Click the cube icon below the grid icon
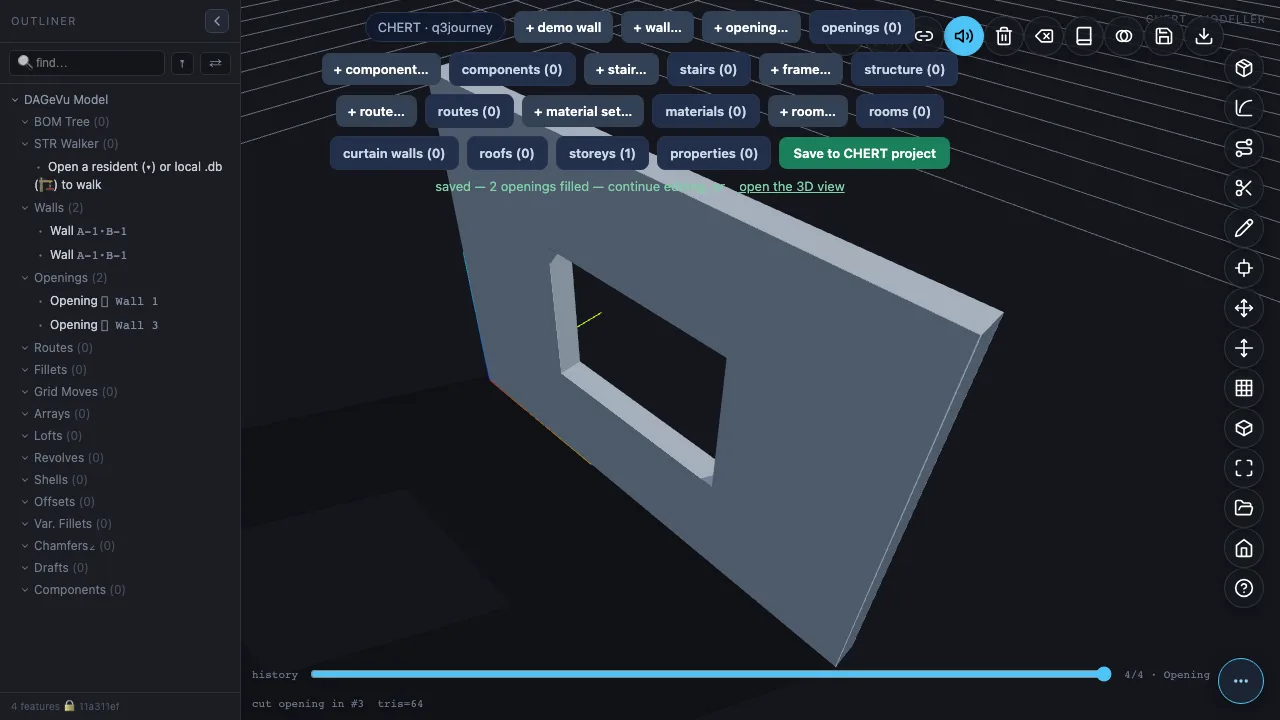Viewport: 1280px width, 720px height. click(x=1244, y=428)
